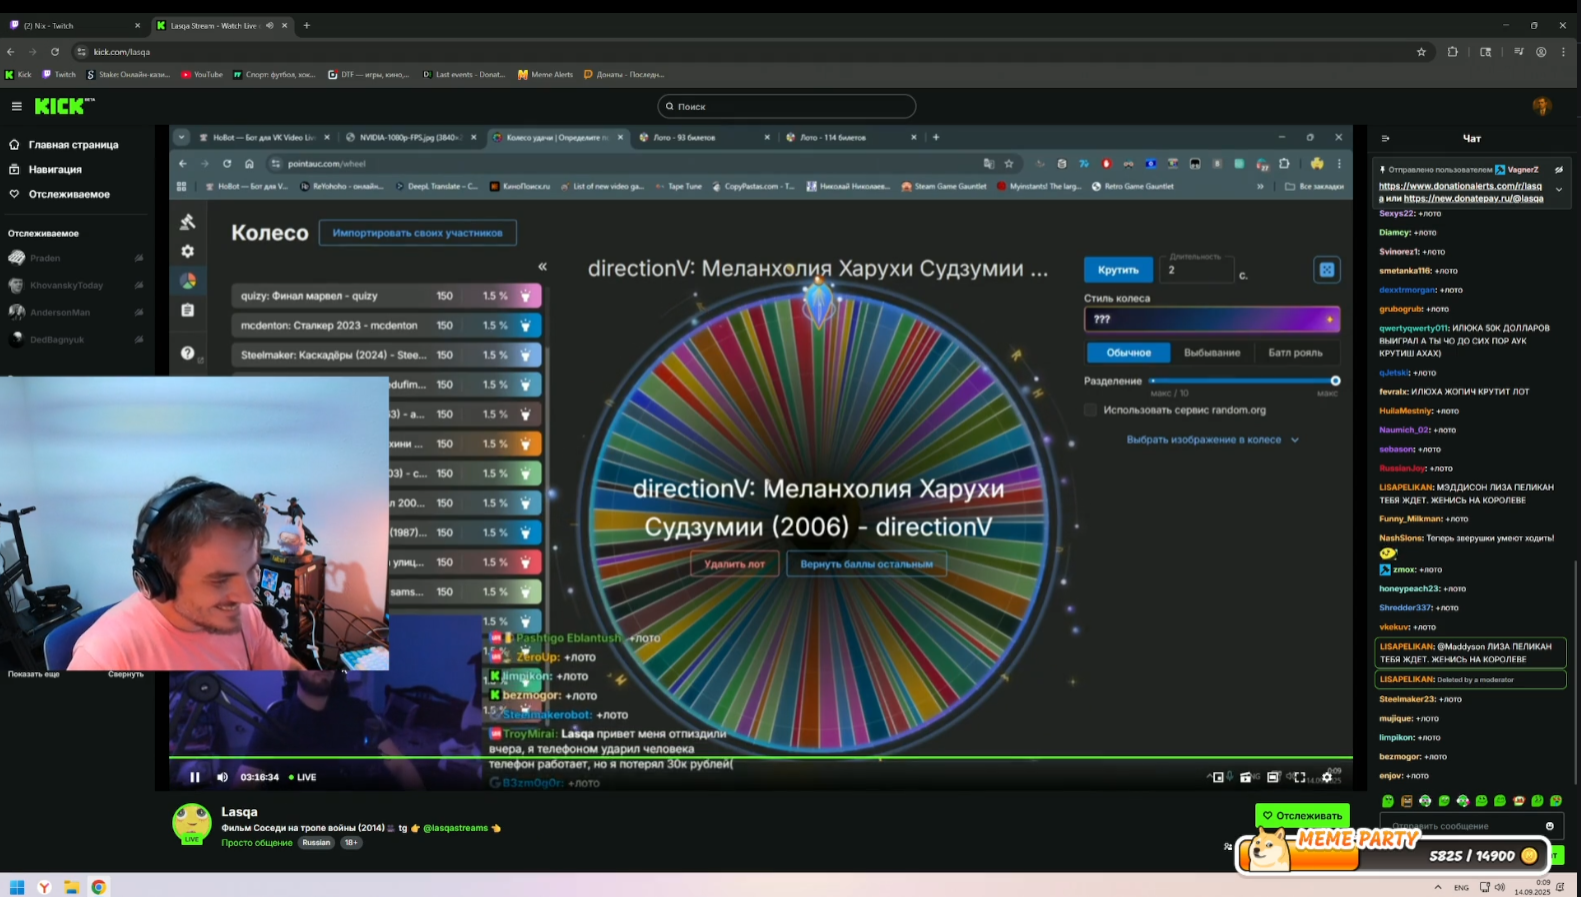1581x897 pixels.
Task: Collapse the chat panel
Action: [1385, 139]
